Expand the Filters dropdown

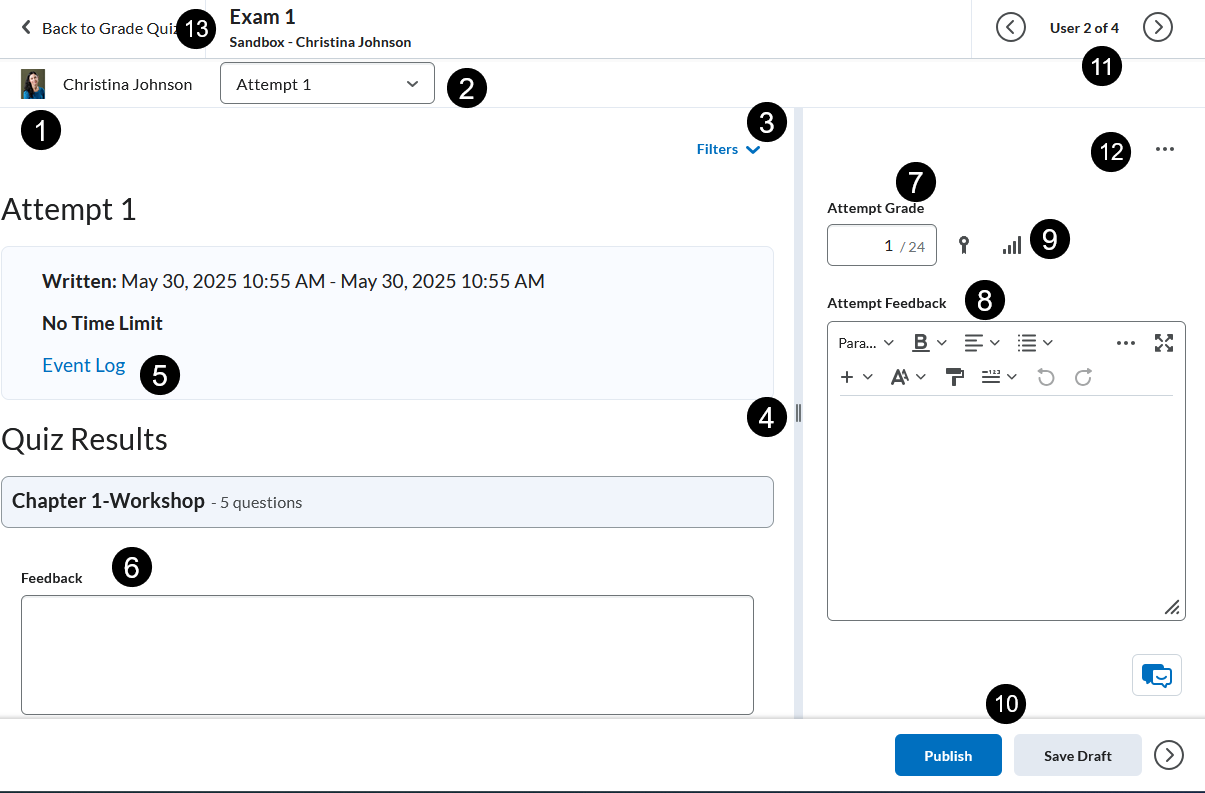(x=728, y=150)
